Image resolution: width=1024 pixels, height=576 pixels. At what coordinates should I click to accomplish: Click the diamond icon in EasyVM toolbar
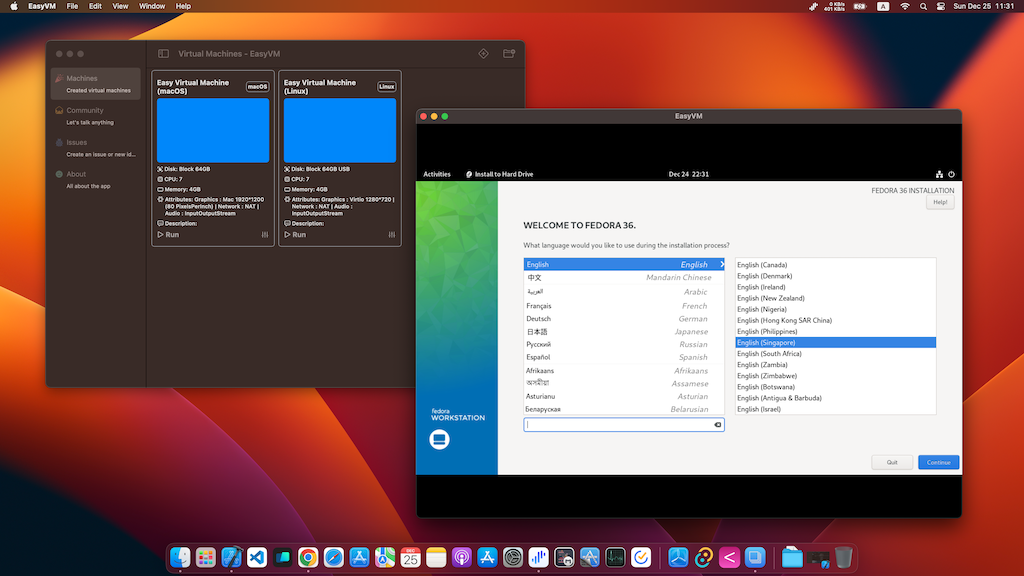pyautogui.click(x=483, y=54)
